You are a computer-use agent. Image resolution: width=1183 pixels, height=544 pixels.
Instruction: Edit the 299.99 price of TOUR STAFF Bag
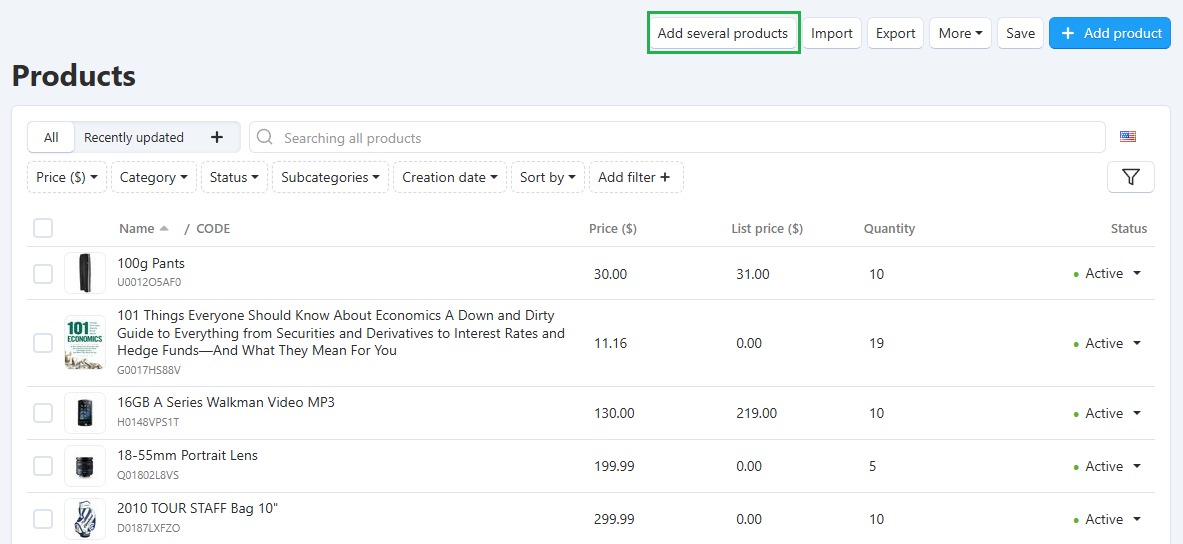[614, 519]
